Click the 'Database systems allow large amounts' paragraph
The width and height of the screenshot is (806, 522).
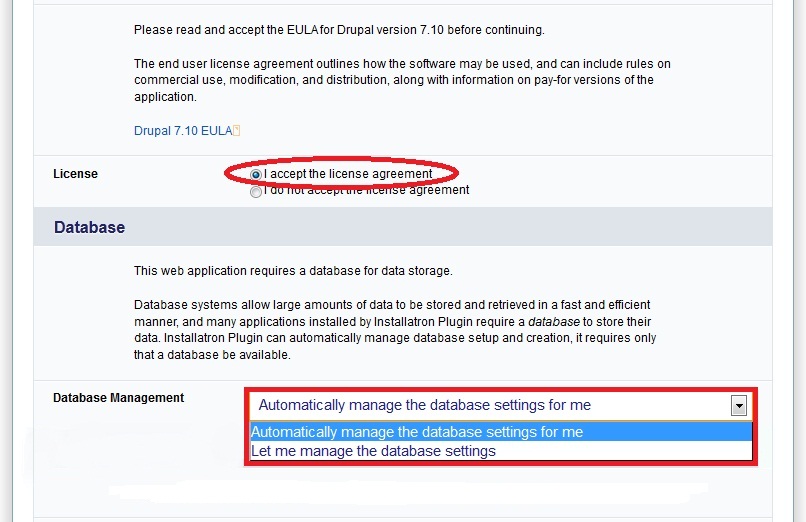pos(395,330)
